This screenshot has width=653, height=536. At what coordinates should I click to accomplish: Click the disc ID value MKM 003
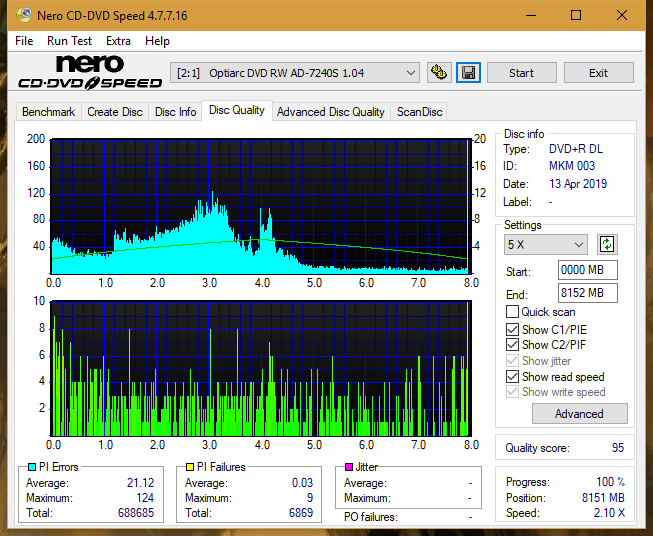[x=572, y=166]
